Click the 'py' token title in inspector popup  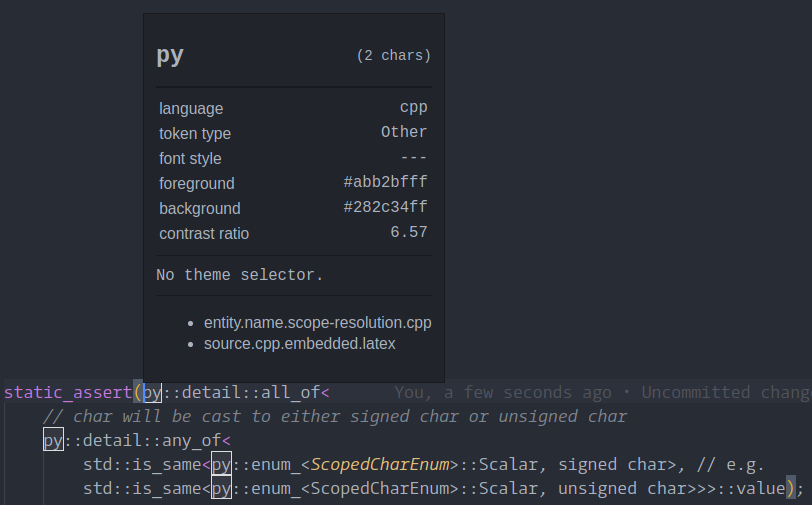pos(170,55)
